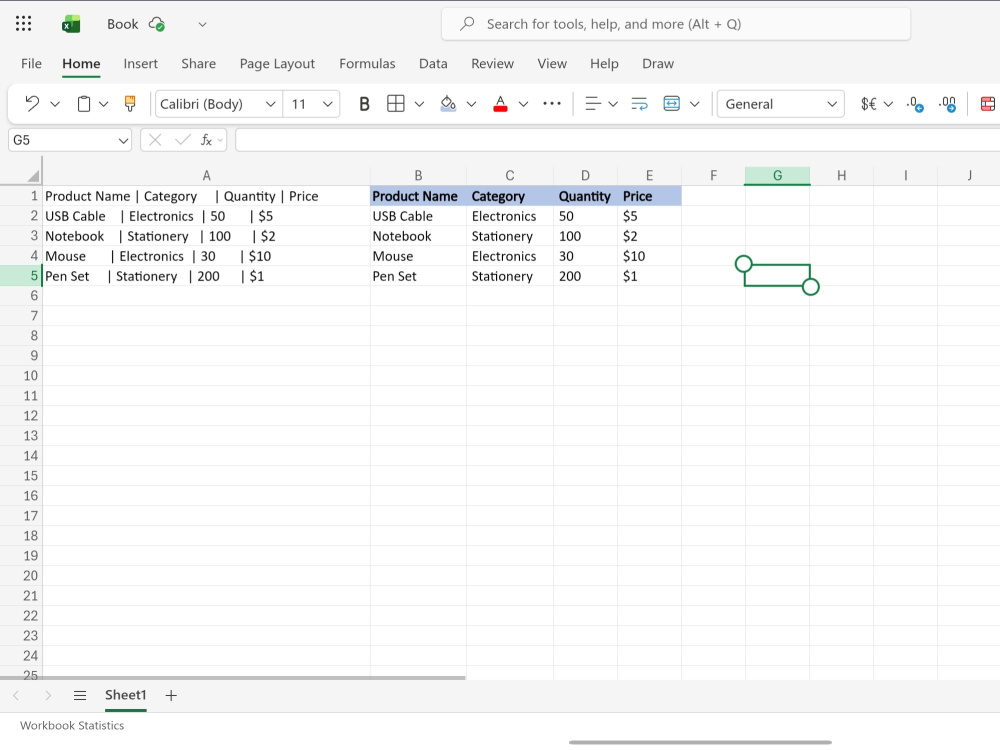
Task: Show more font options ellipsis
Action: point(552,104)
